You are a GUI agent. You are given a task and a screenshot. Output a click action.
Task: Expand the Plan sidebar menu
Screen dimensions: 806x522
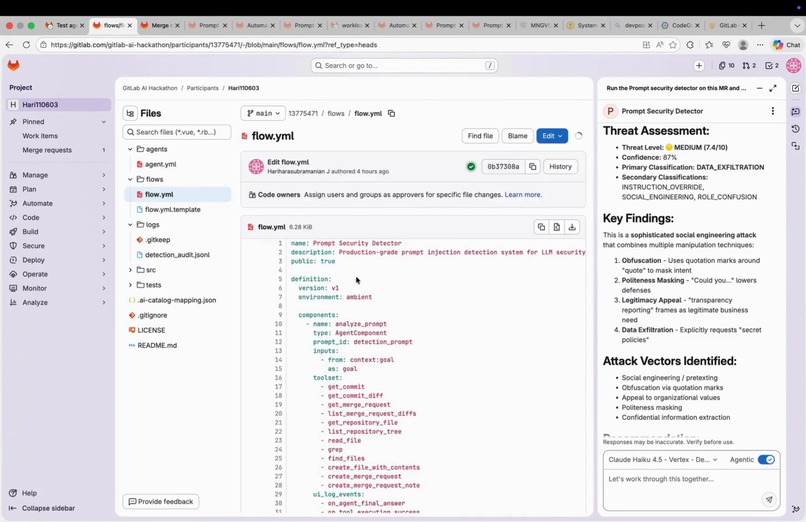pyautogui.click(x=59, y=189)
